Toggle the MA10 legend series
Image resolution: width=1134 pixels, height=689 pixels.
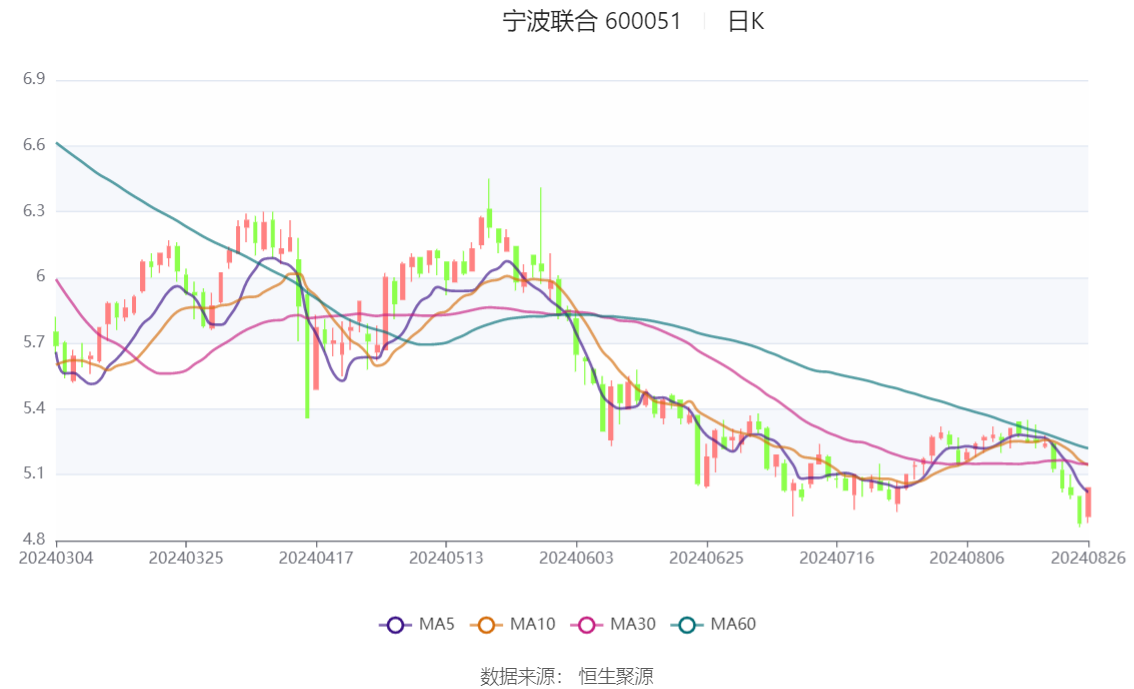point(513,625)
